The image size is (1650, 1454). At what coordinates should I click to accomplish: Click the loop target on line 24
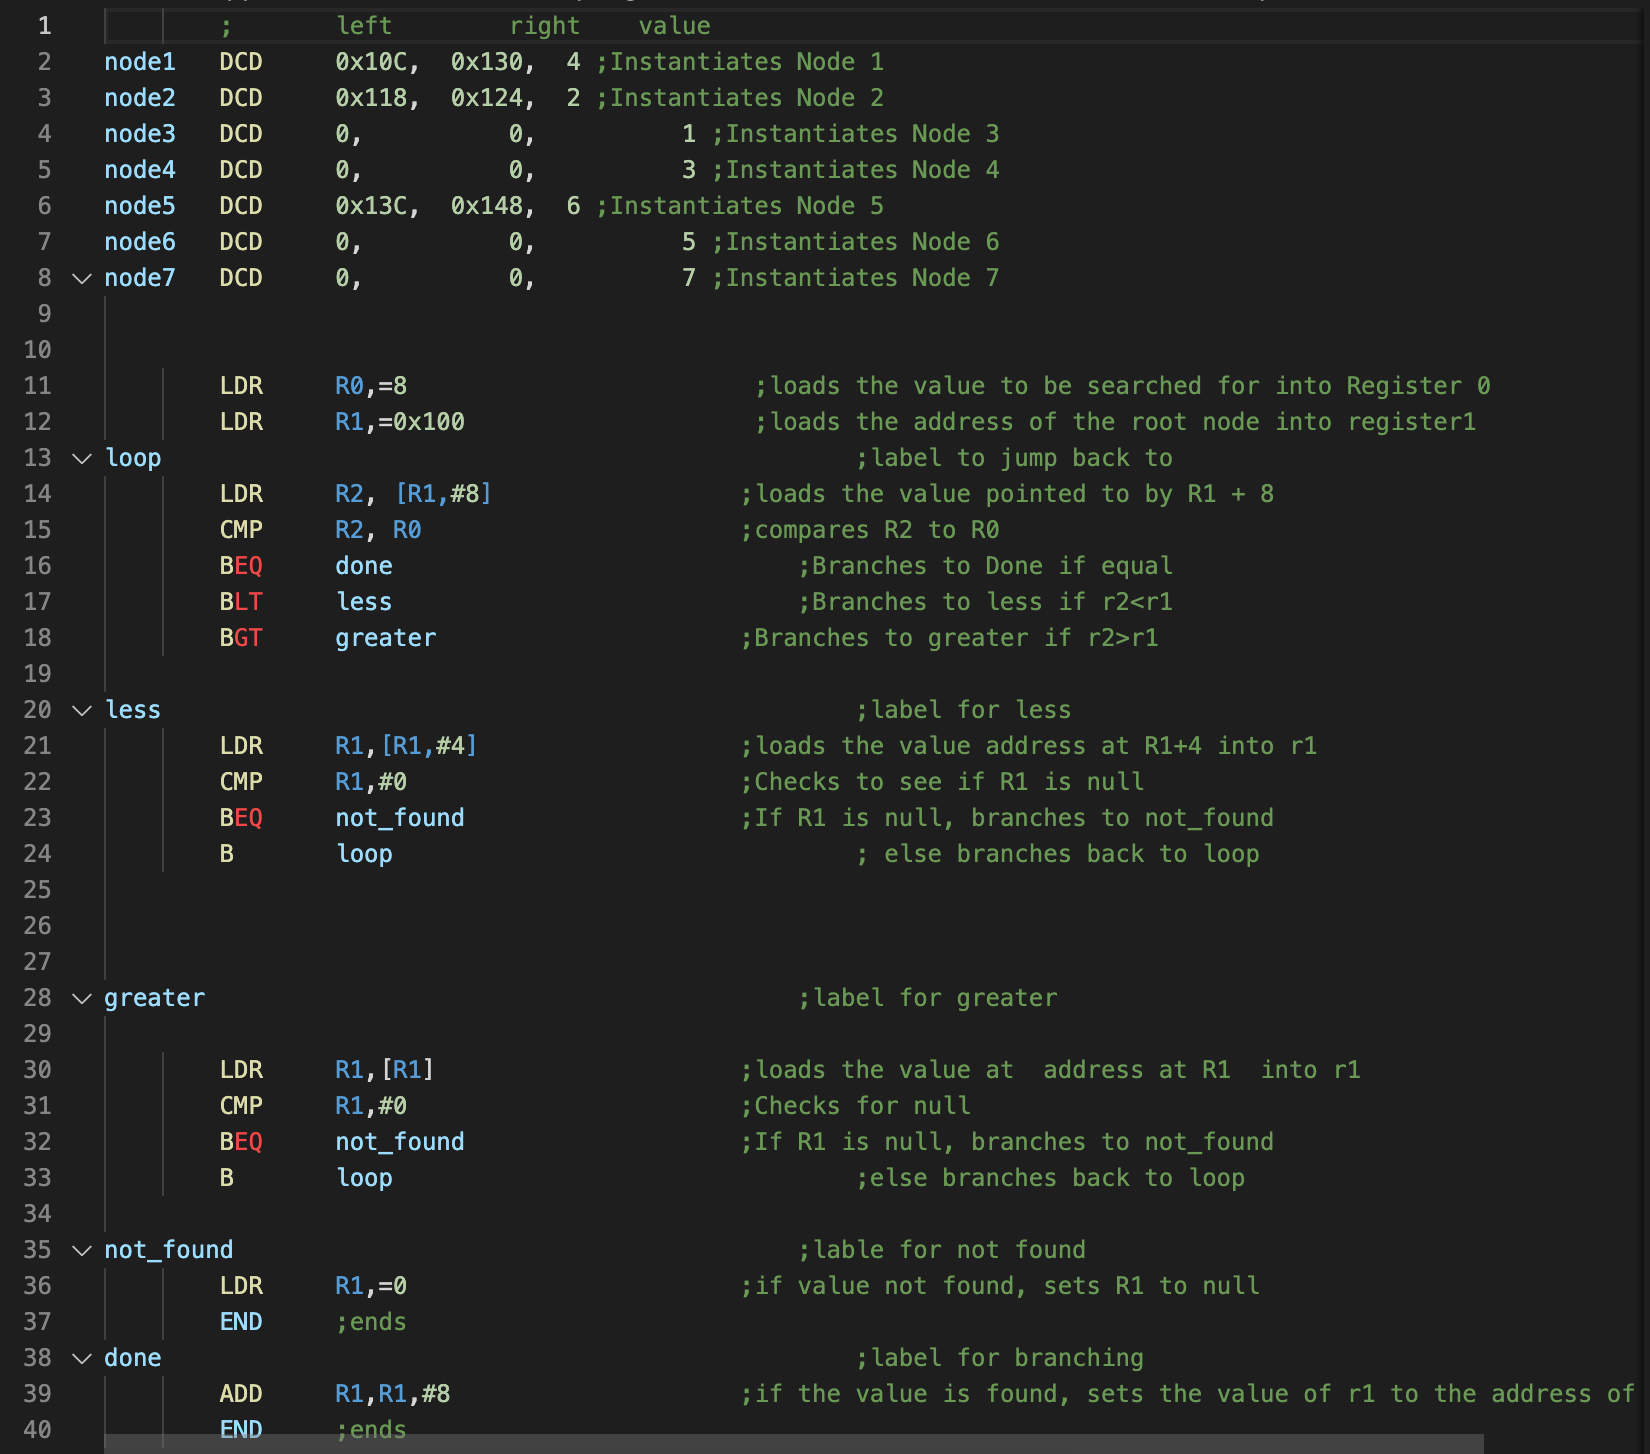click(364, 854)
